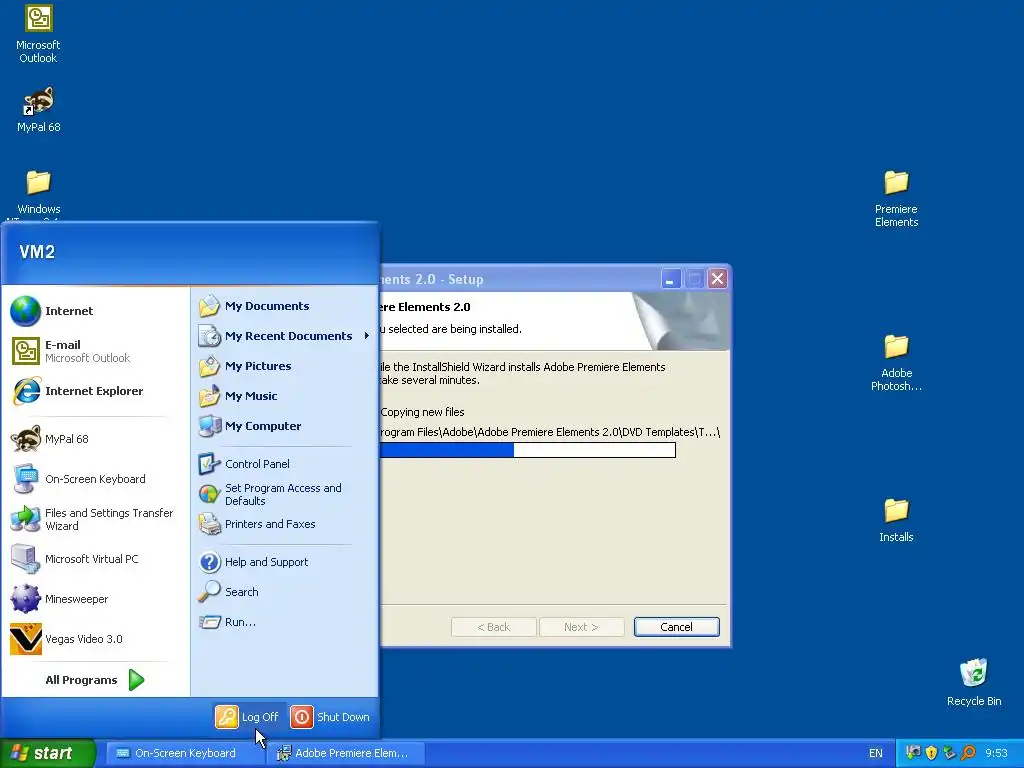Click the magnifier tray icon beside the clock
Screen dimensions: 1024x768
pos(968,753)
